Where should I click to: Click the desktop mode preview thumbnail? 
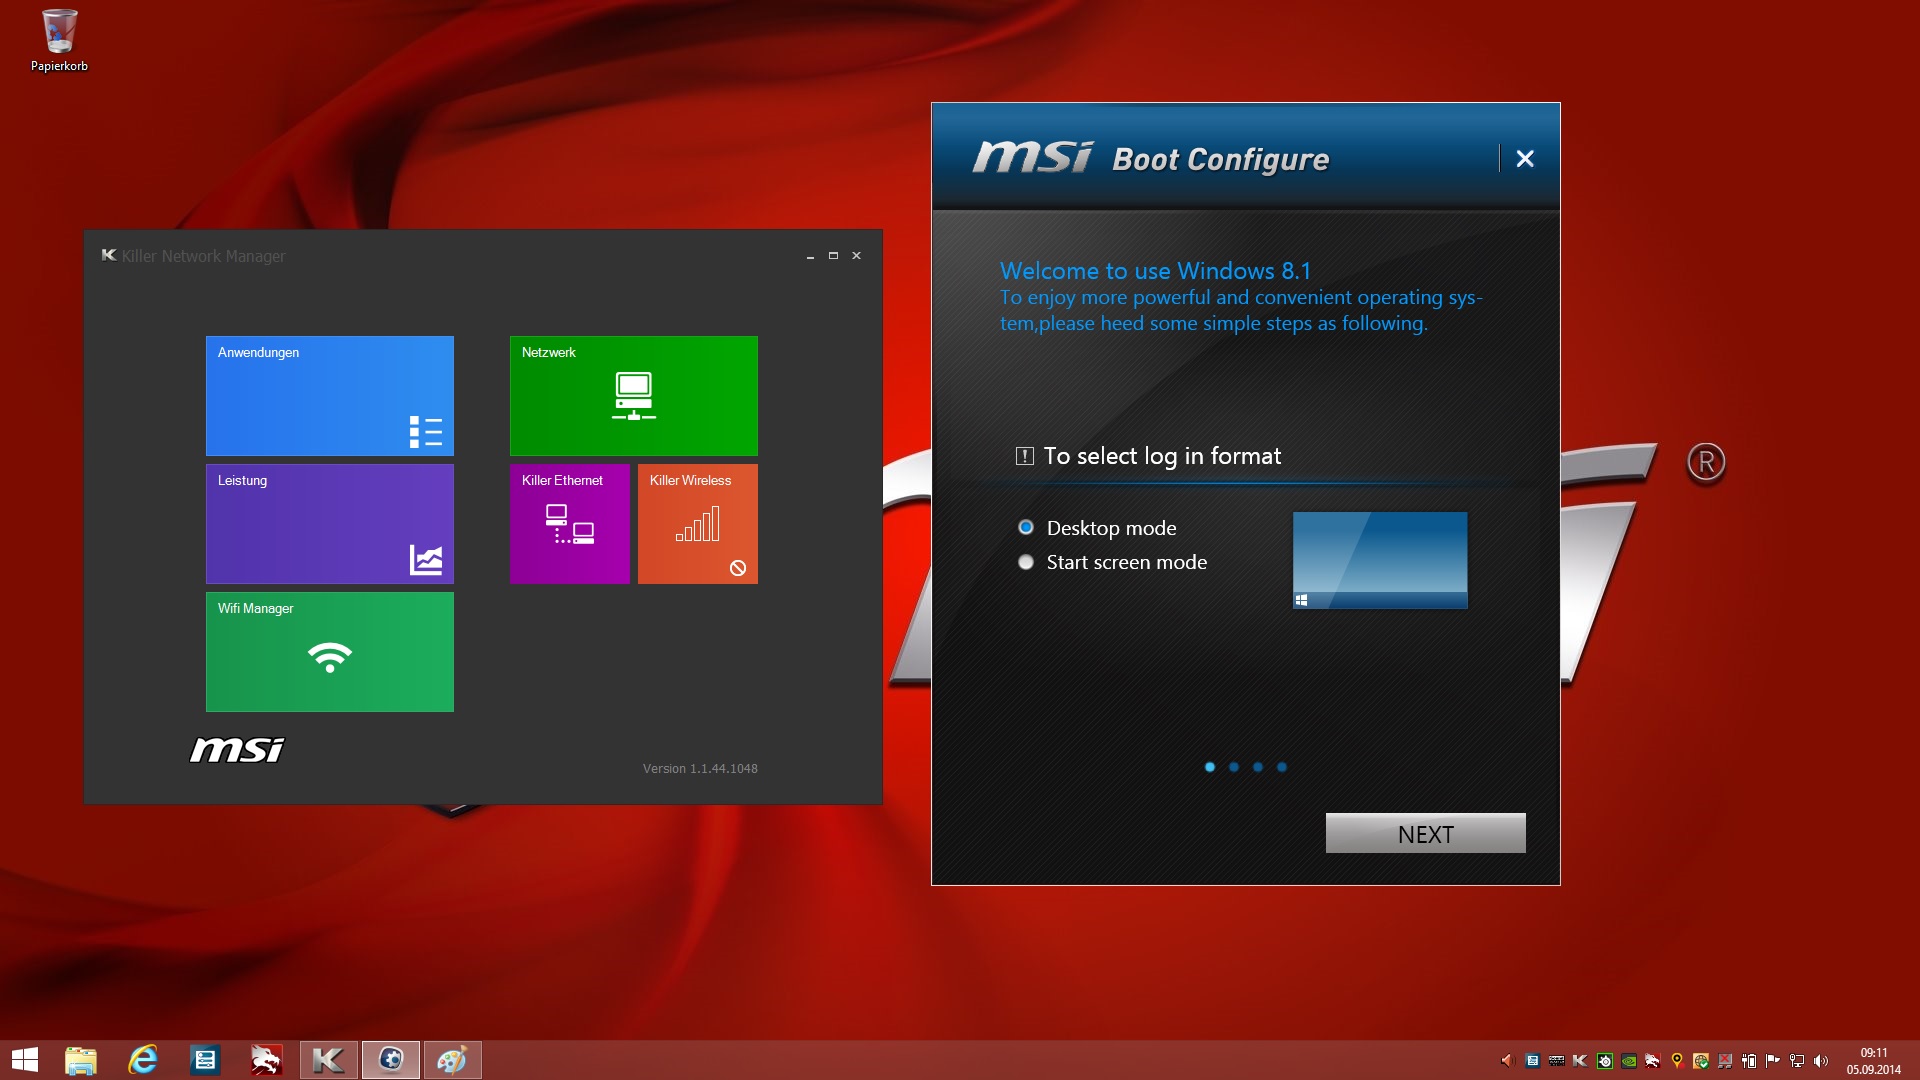point(1380,560)
